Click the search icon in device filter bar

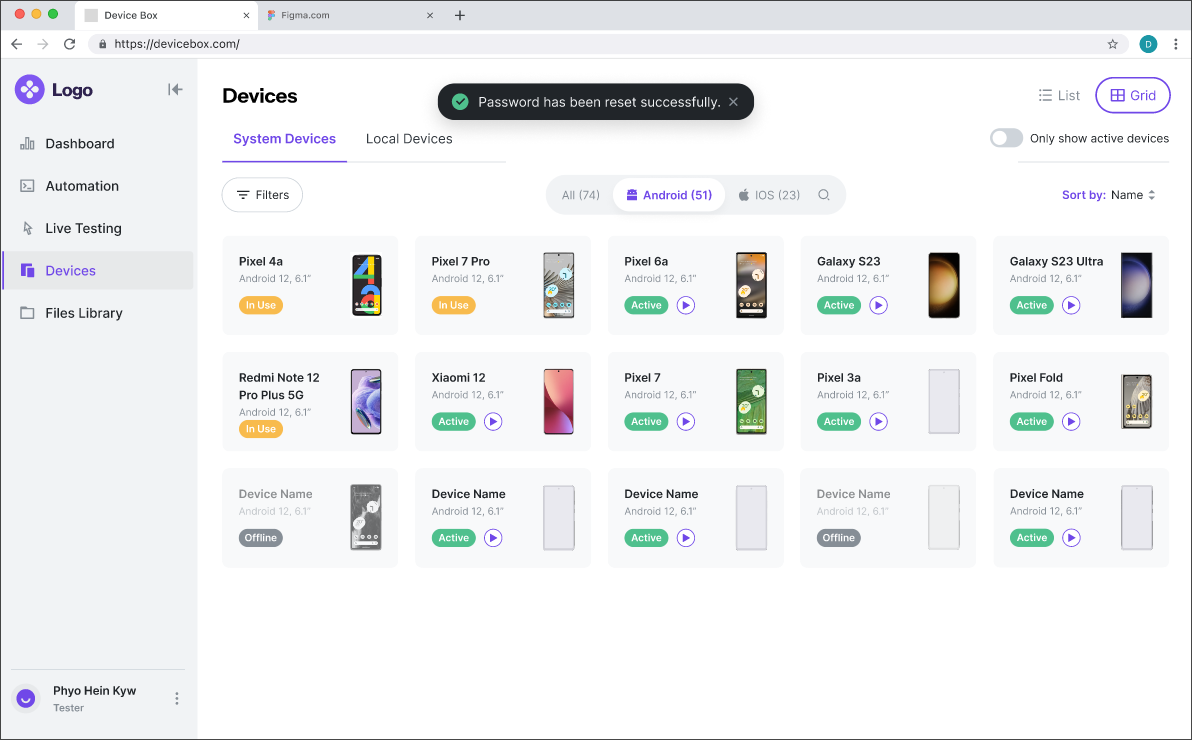point(824,195)
